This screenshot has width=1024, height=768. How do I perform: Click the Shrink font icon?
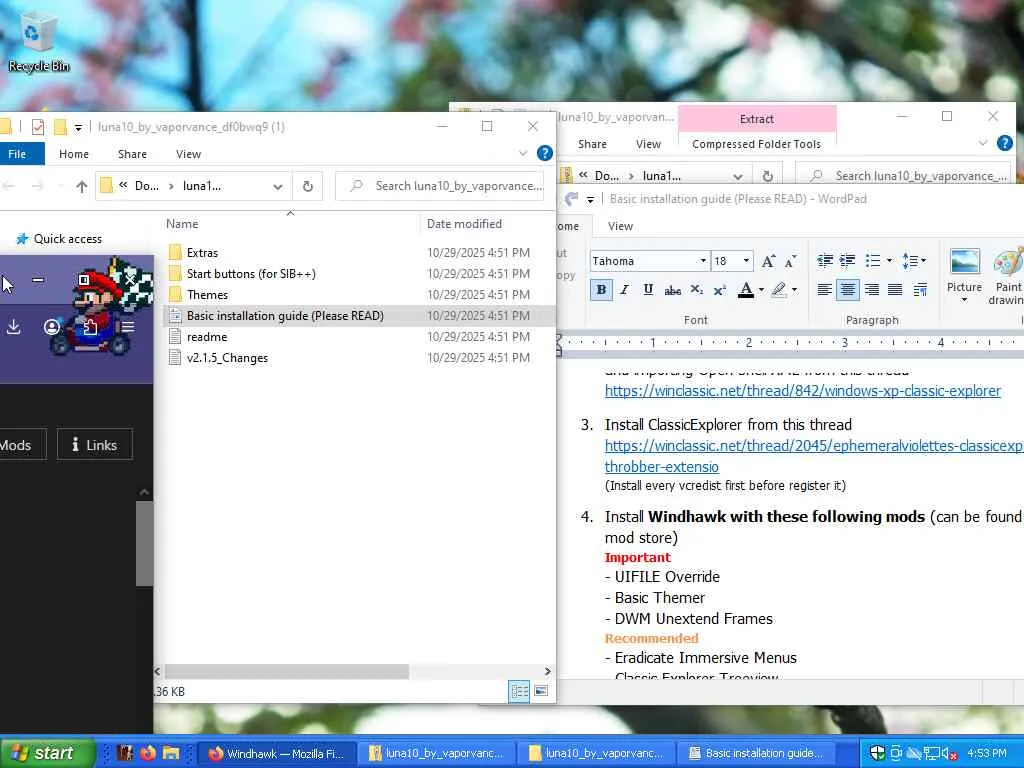[x=790, y=261]
